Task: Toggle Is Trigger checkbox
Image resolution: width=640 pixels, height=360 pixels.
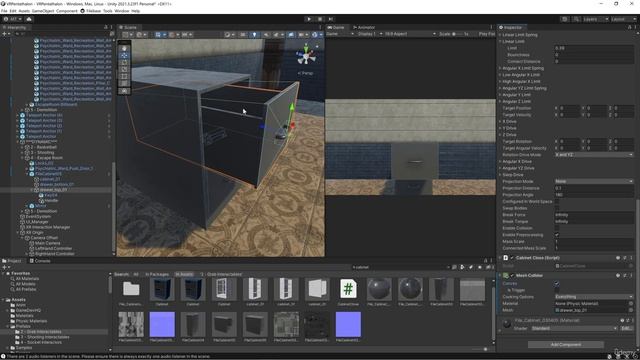Action: (557, 290)
